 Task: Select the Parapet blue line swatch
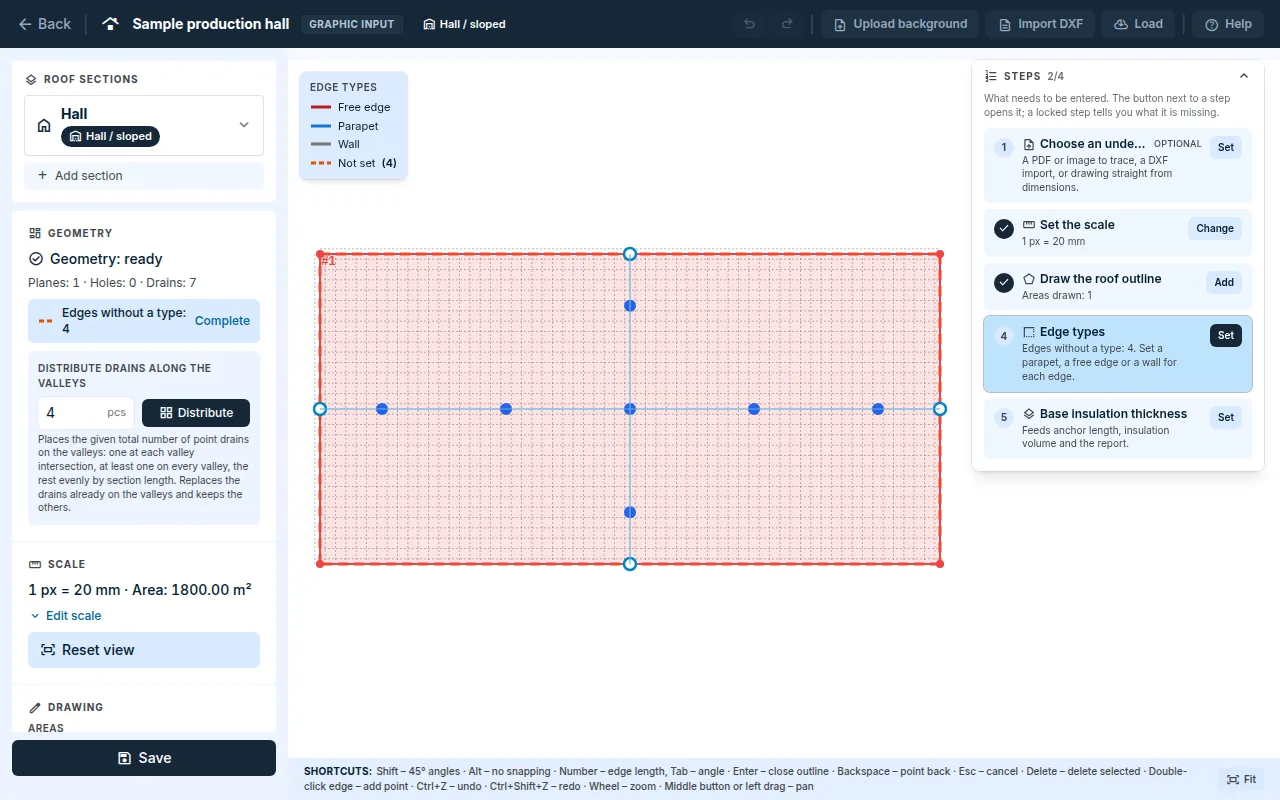tap(321, 126)
